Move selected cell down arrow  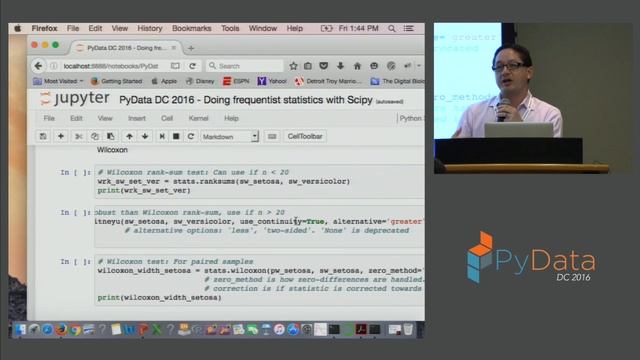[x=145, y=136]
